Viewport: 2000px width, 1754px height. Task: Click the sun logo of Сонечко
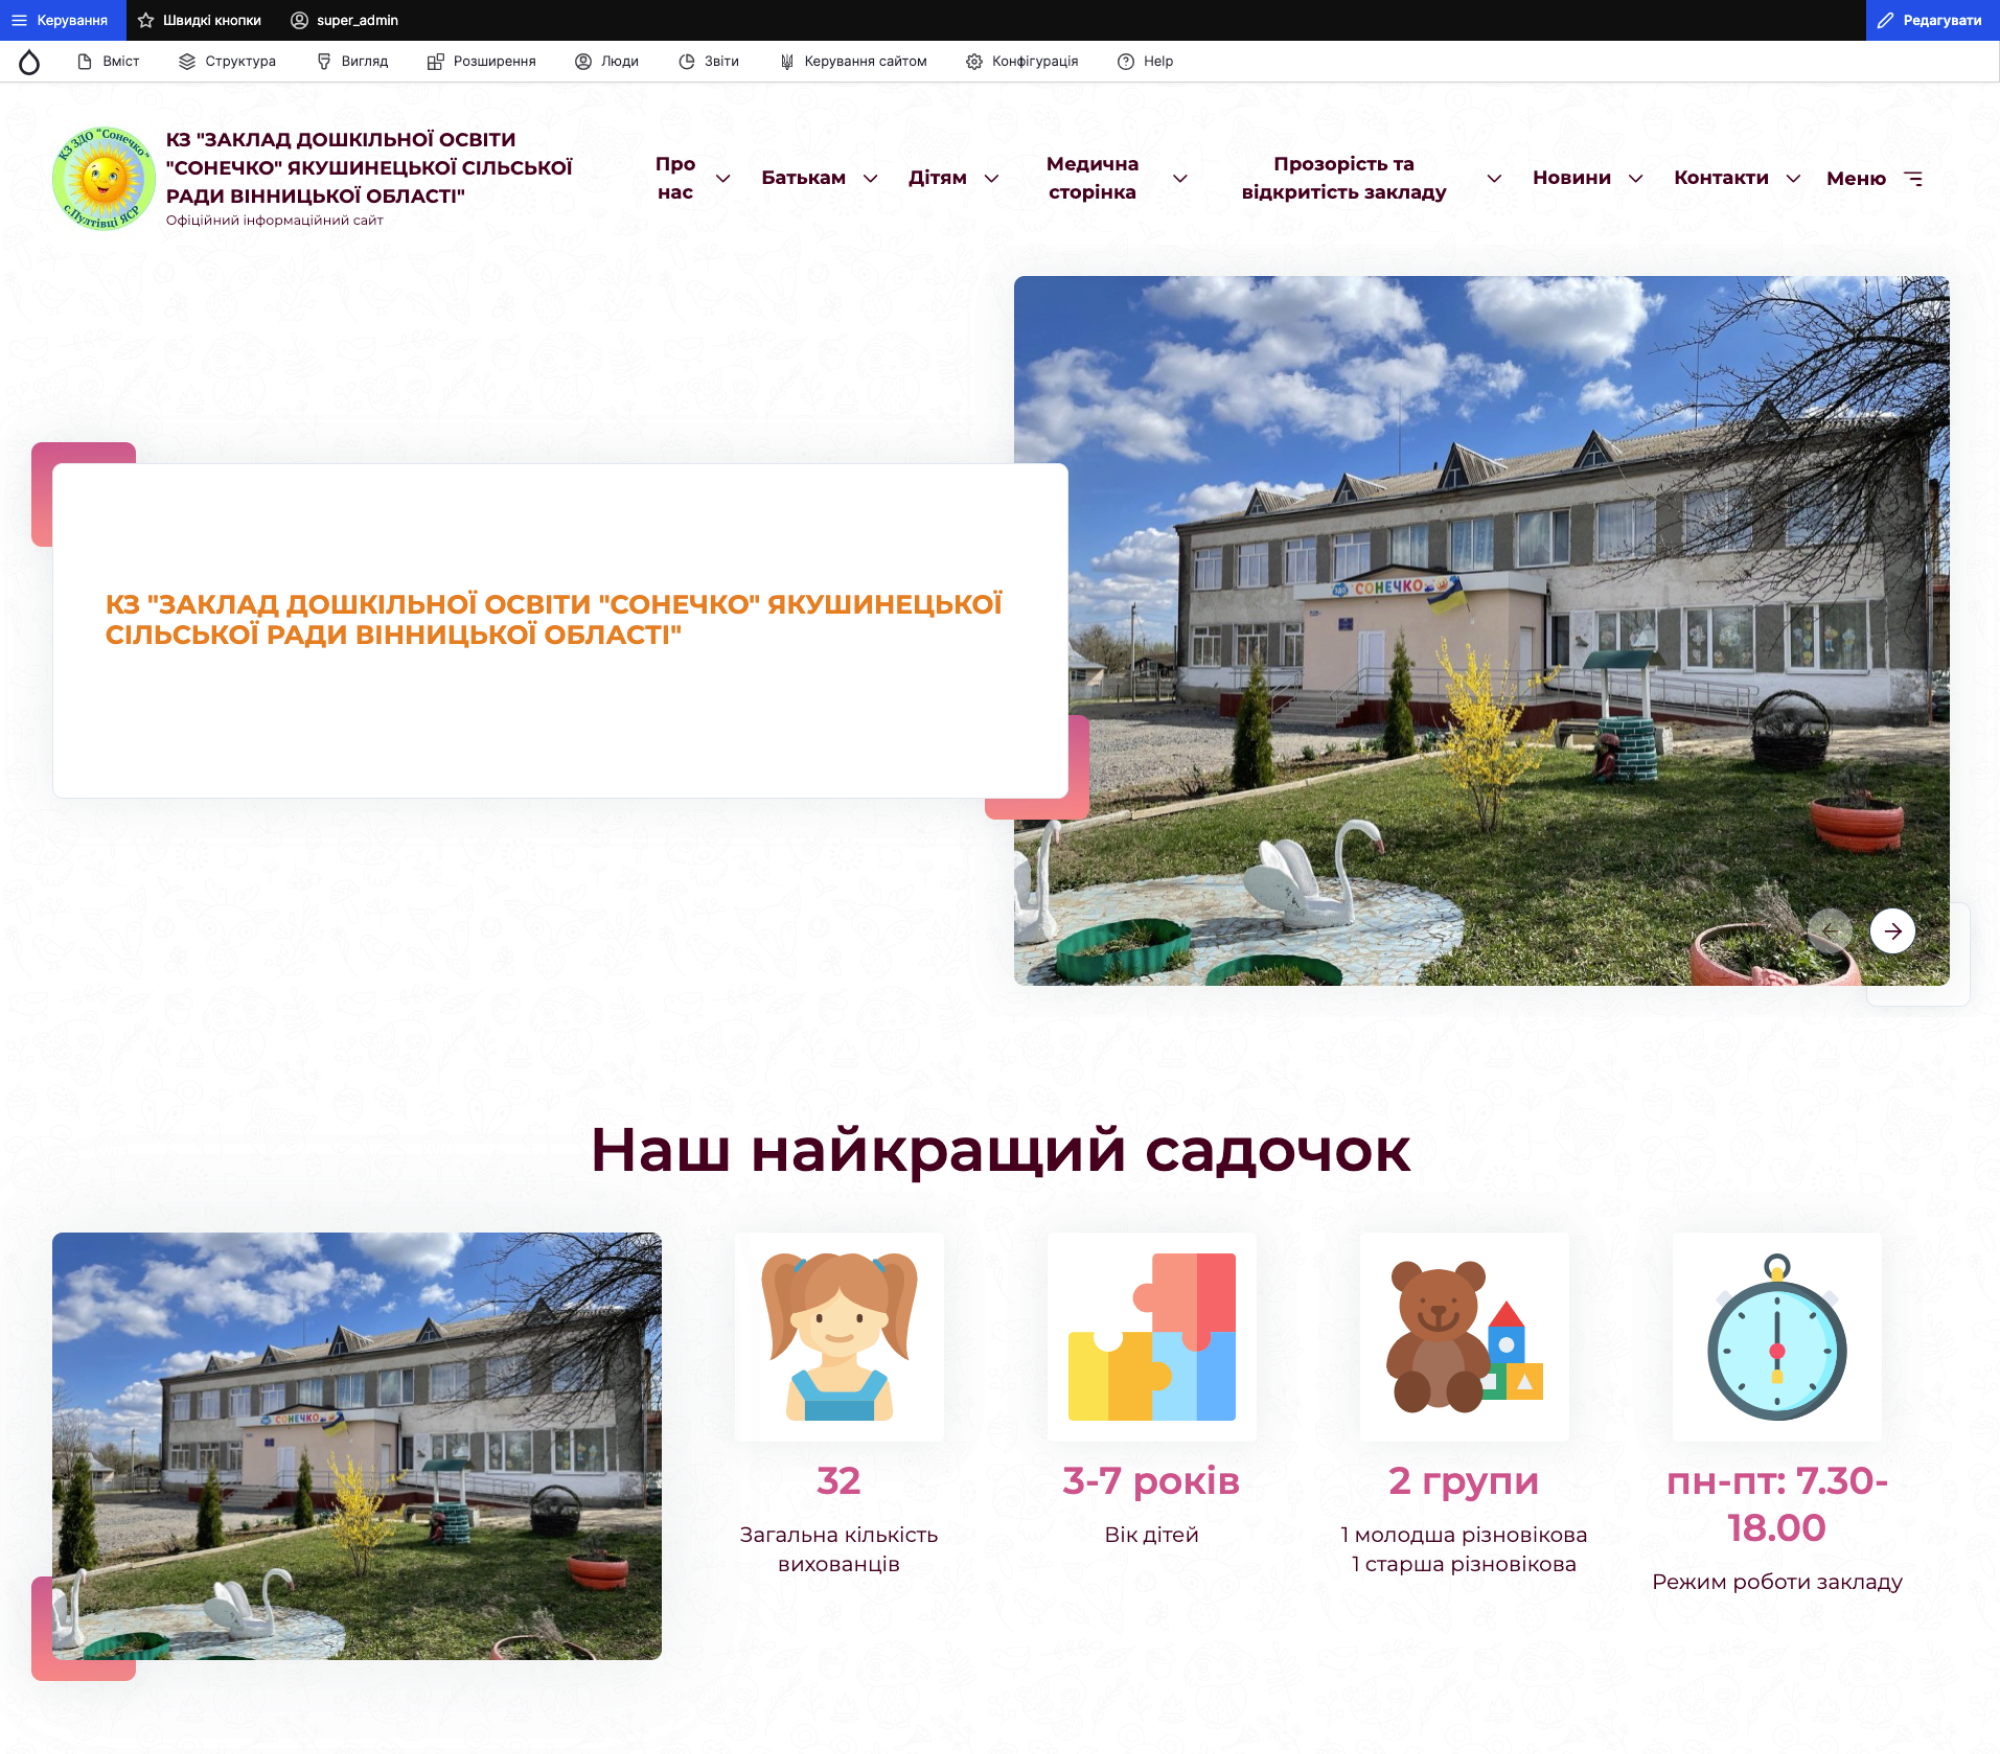click(x=104, y=178)
